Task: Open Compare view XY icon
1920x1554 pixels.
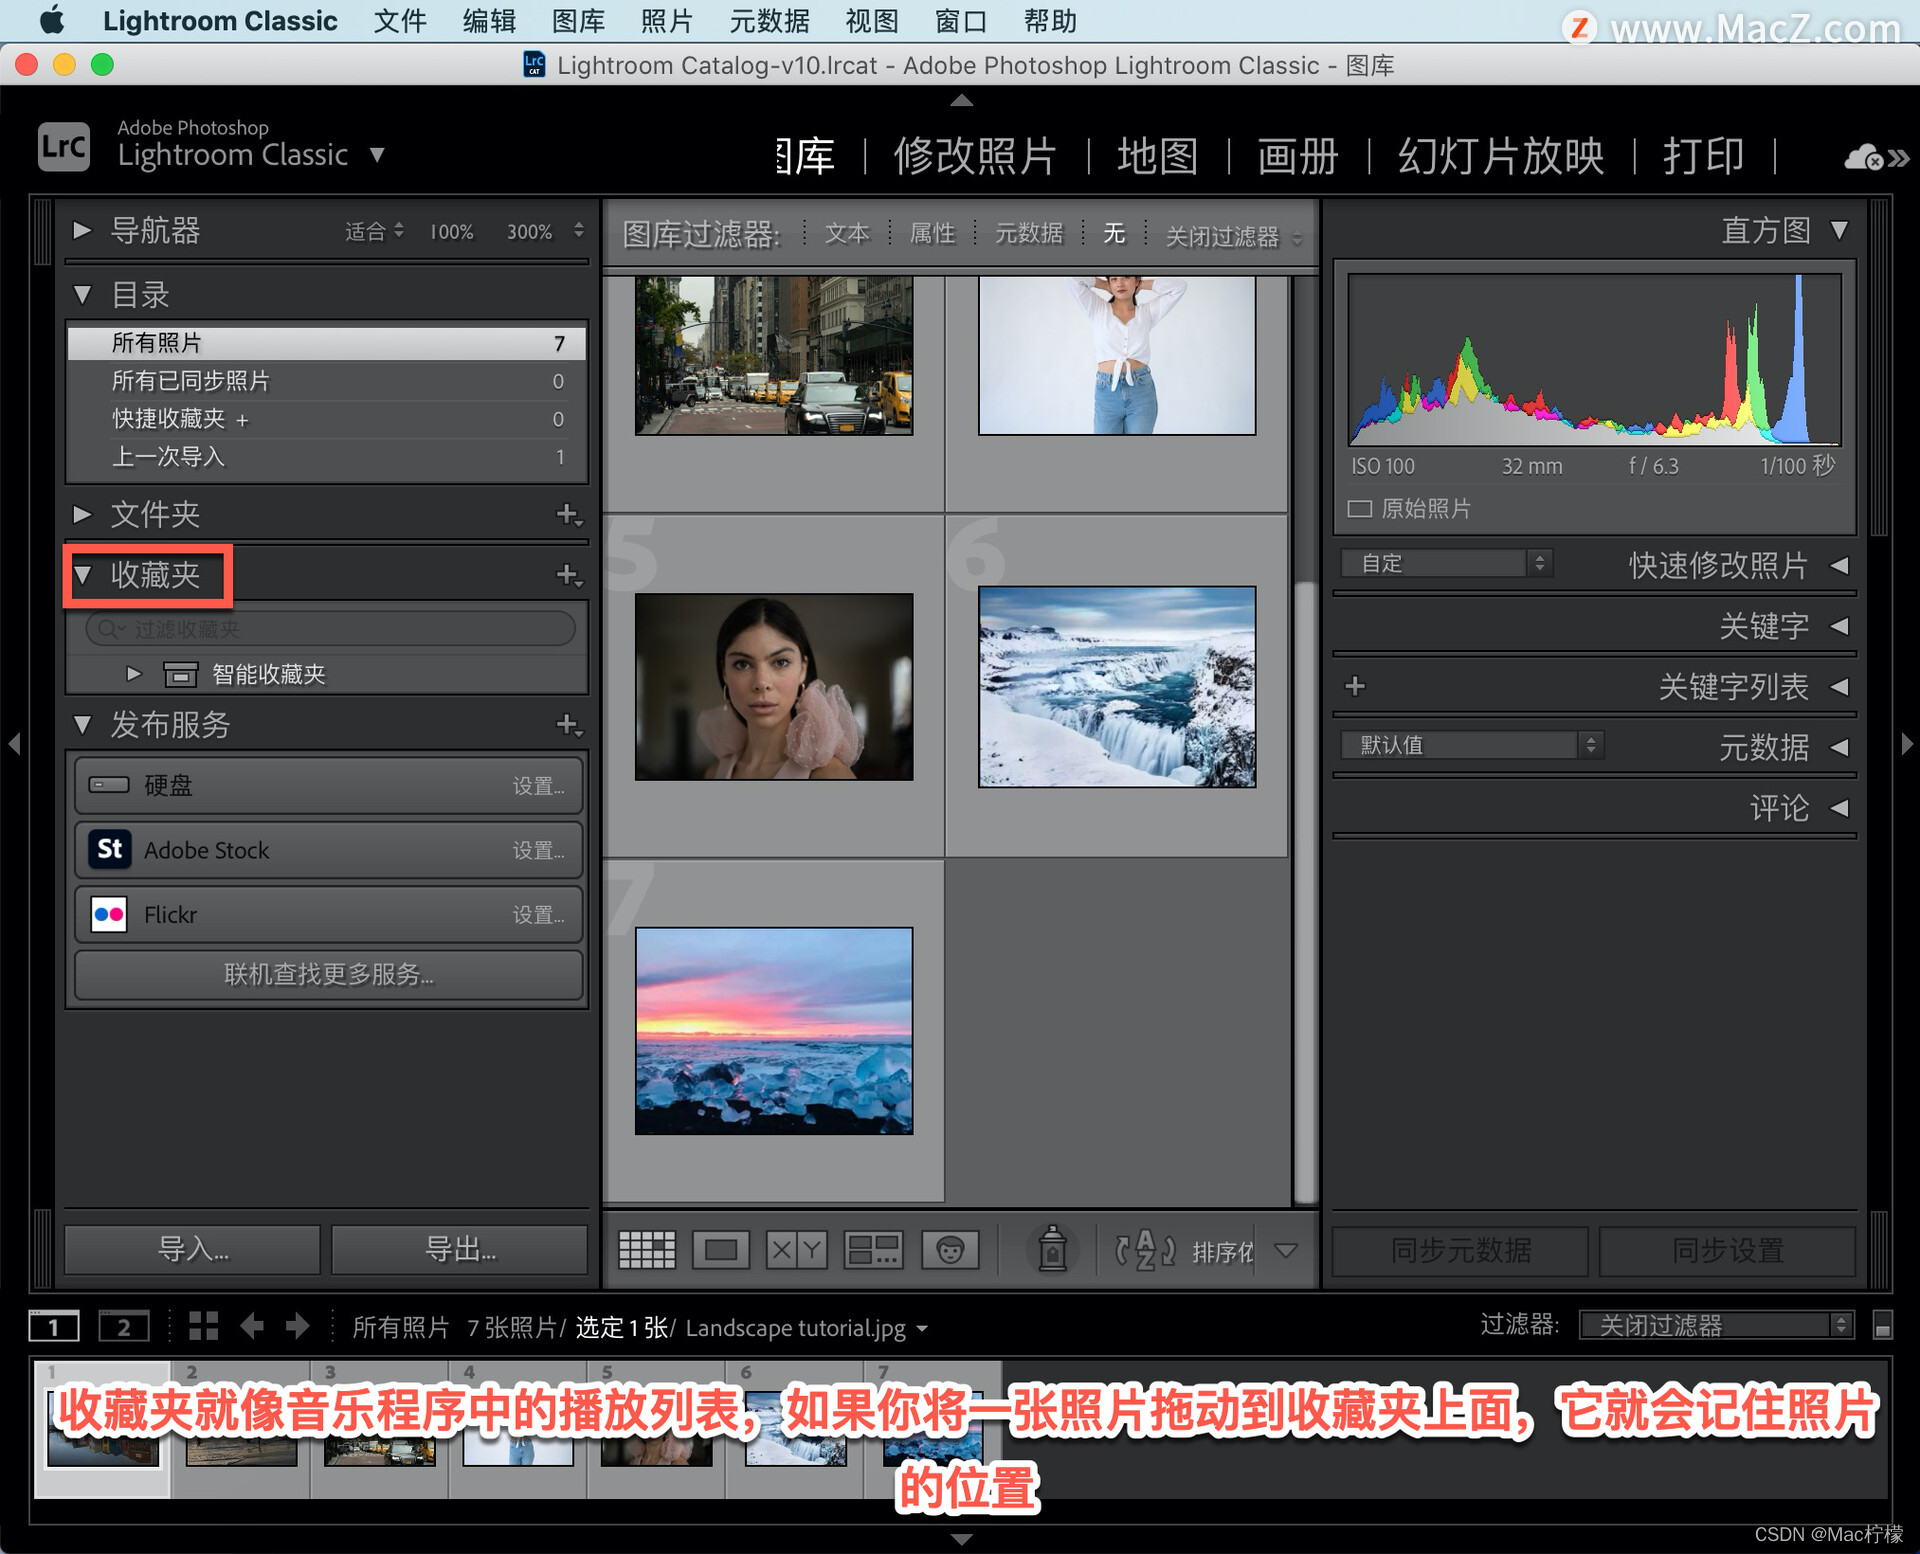Action: coord(796,1249)
